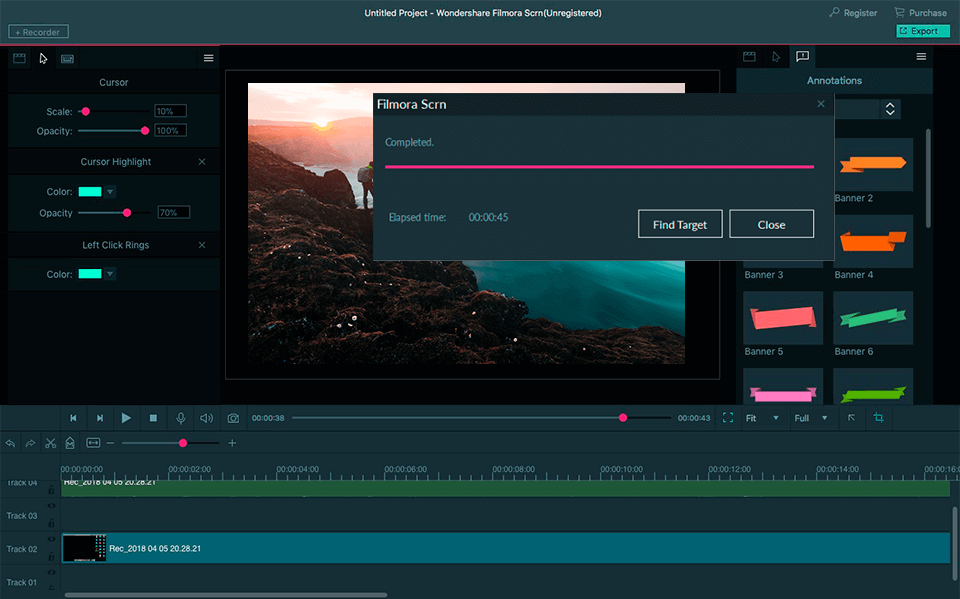Open the left panel hamburger menu
This screenshot has height=599, width=960.
tap(208, 58)
